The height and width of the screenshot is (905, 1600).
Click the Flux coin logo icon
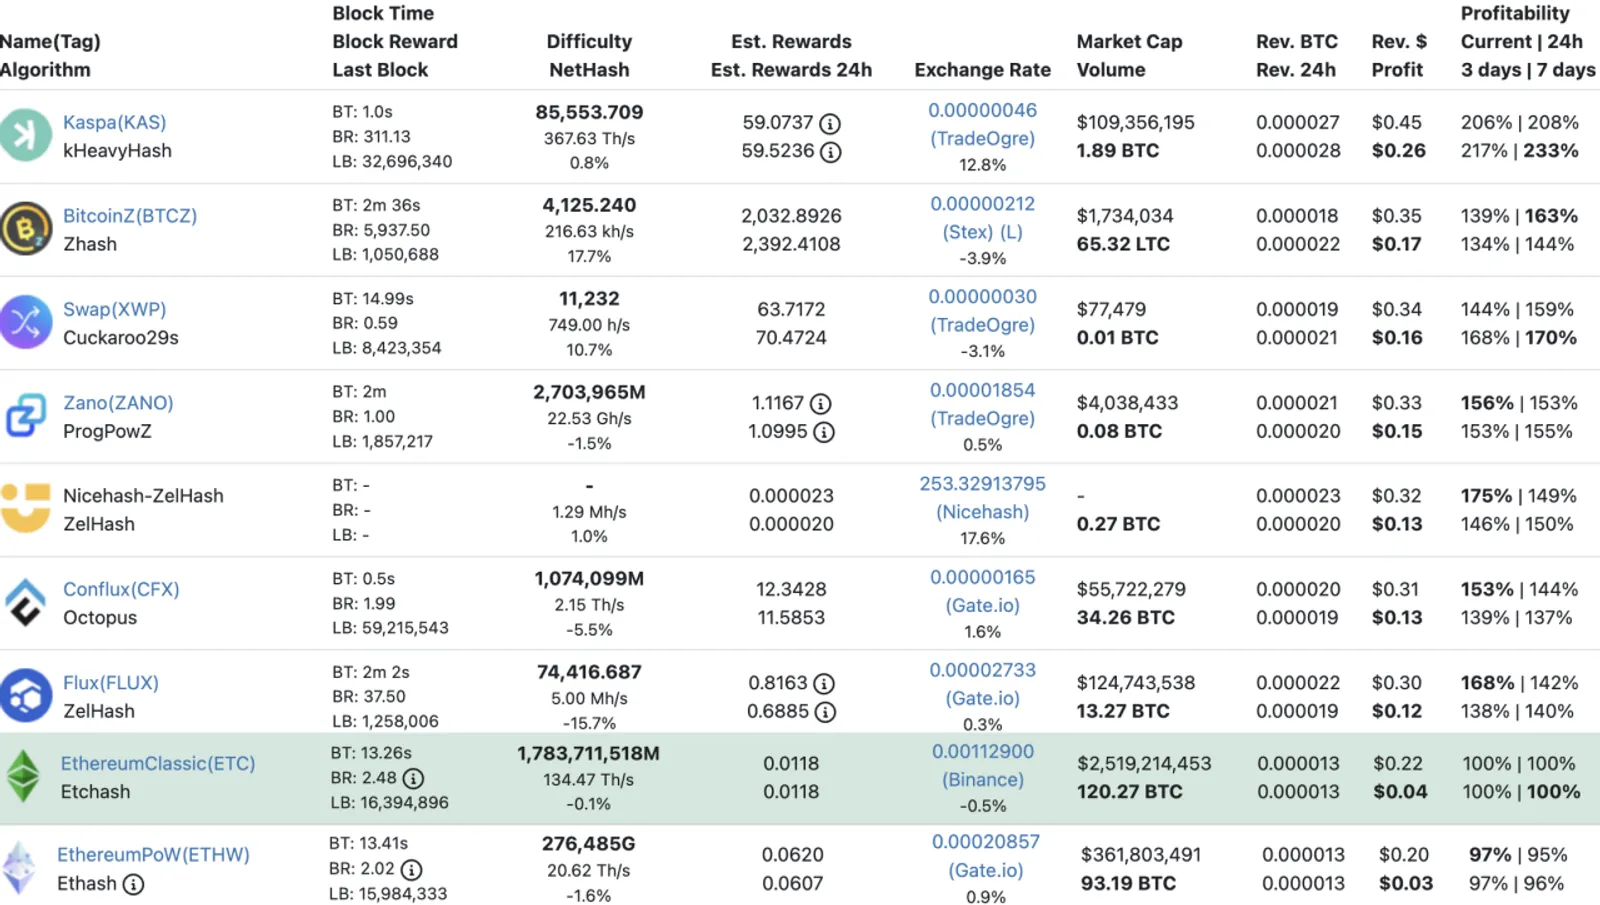(x=24, y=696)
